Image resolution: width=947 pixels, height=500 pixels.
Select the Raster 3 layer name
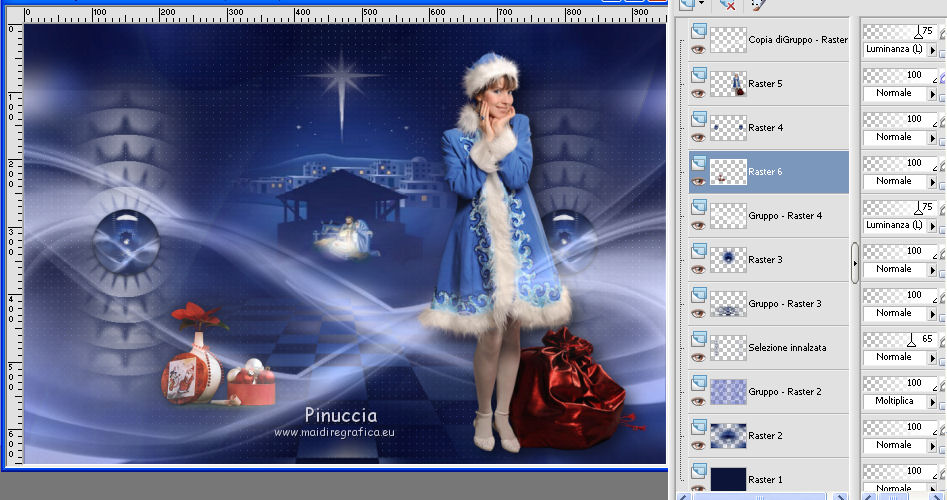pyautogui.click(x=765, y=260)
